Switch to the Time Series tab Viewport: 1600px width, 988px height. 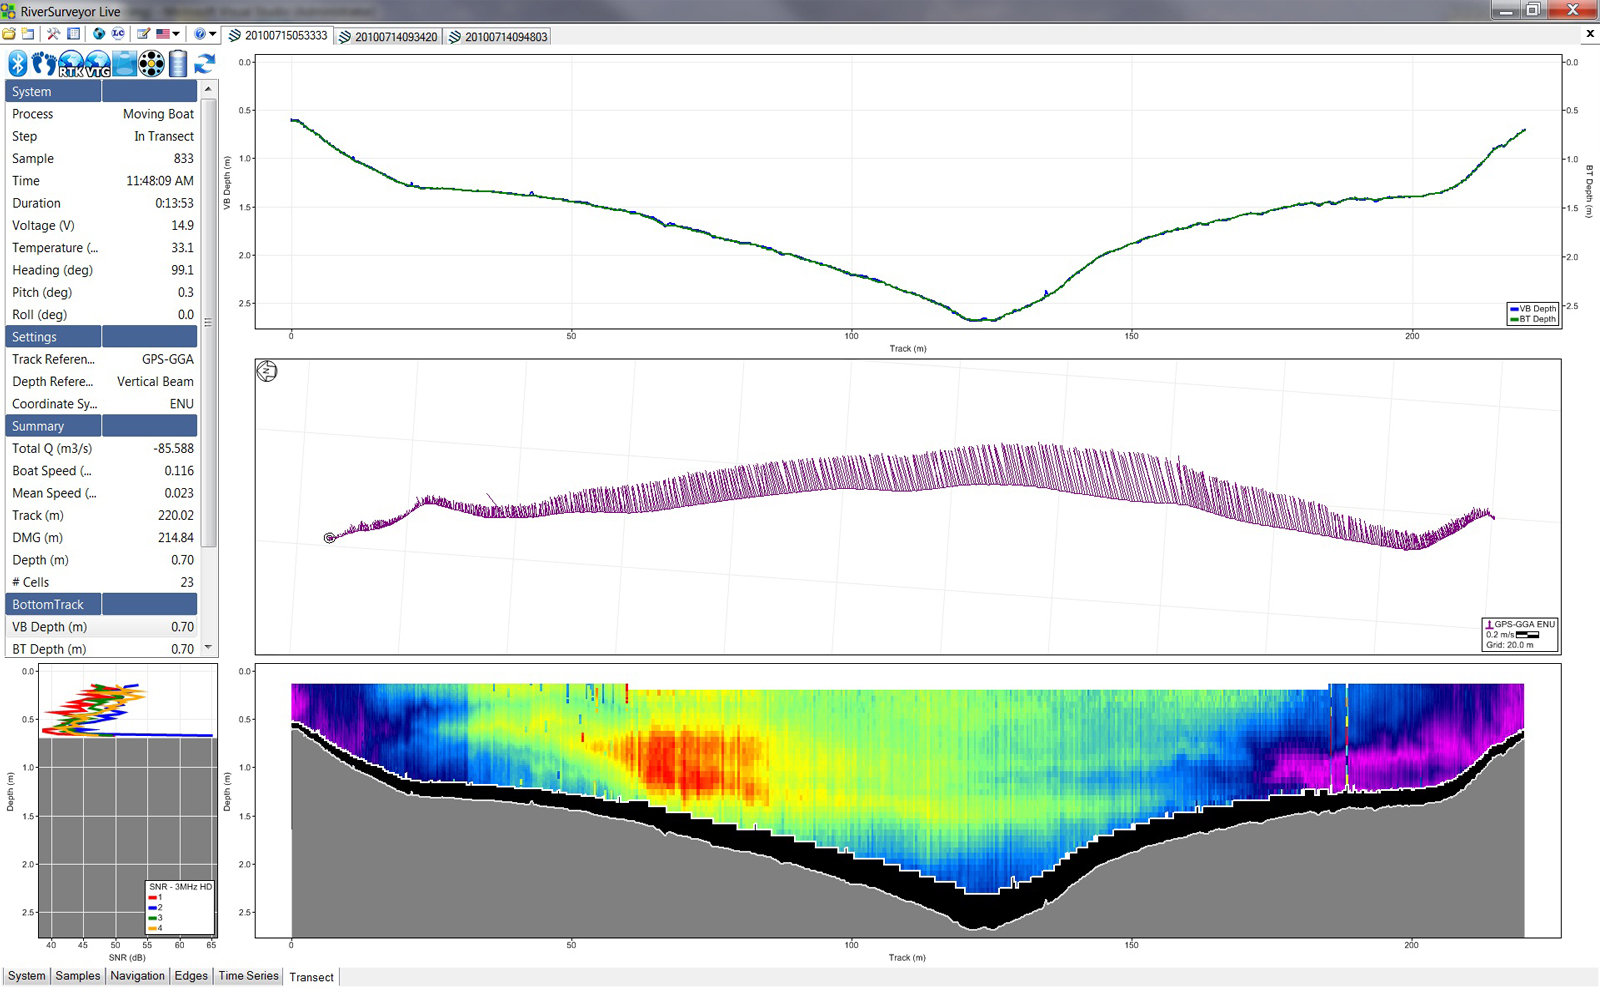[248, 976]
